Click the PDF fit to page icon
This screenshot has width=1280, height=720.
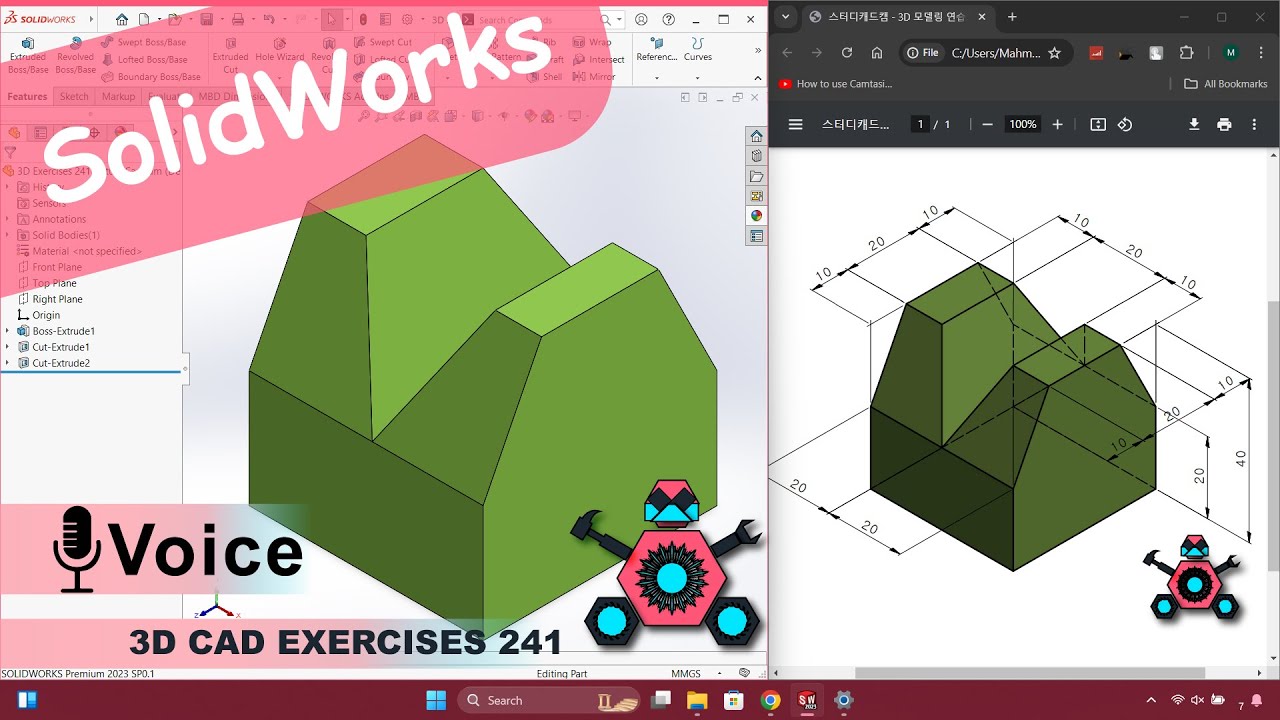(1098, 124)
